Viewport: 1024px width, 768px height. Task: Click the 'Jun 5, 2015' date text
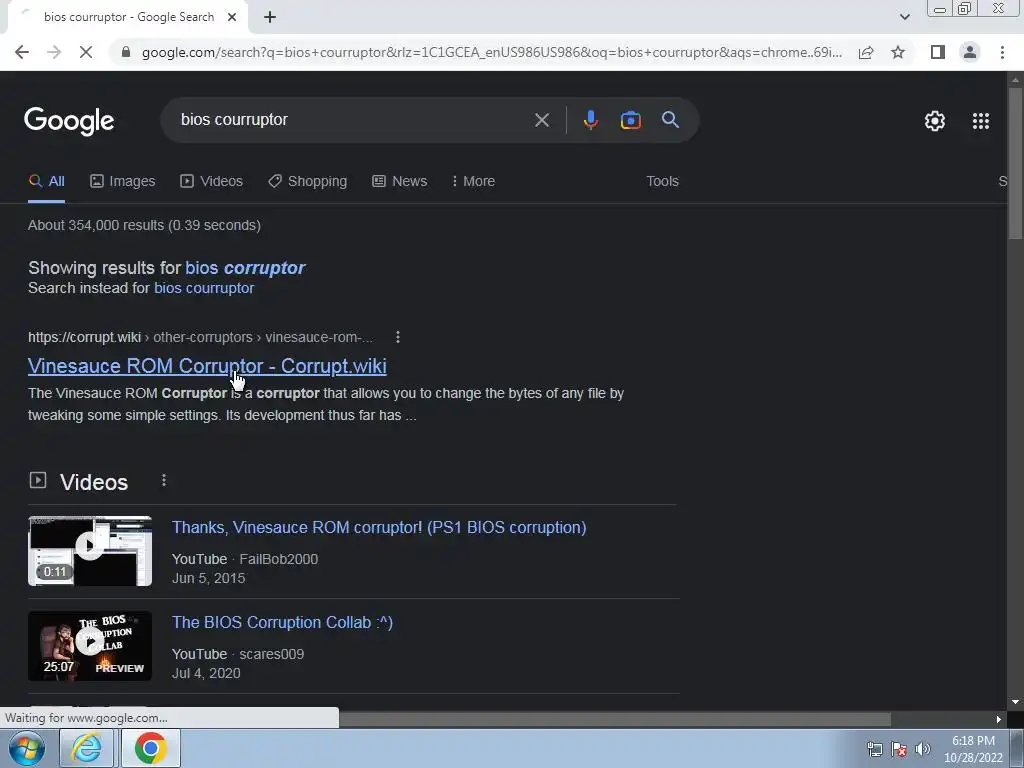tap(208, 578)
